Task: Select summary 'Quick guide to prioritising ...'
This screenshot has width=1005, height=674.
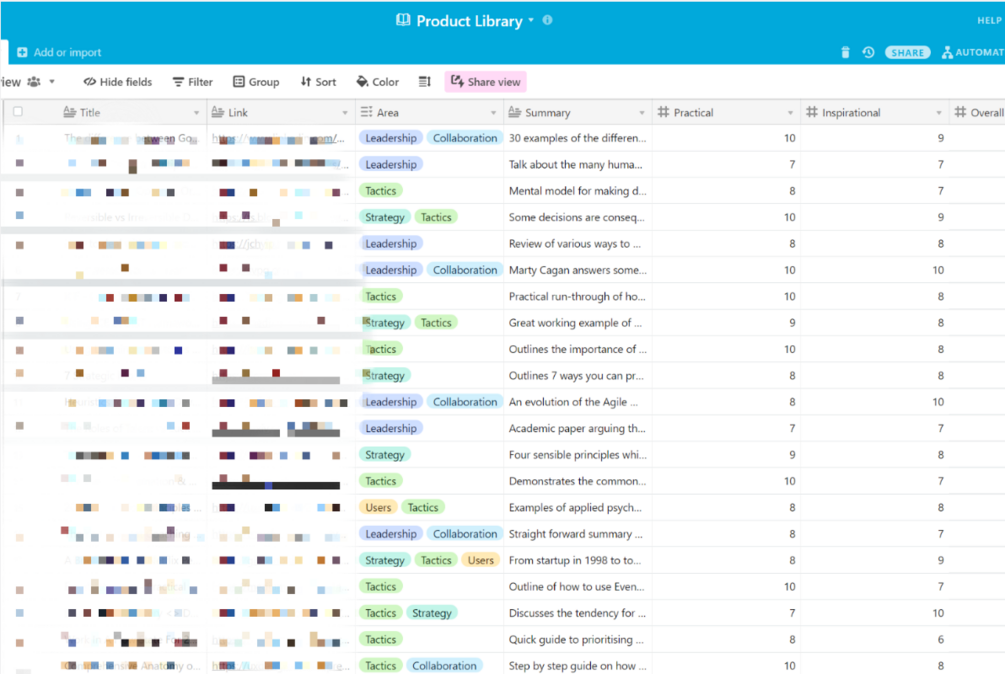Action: [x=576, y=639]
